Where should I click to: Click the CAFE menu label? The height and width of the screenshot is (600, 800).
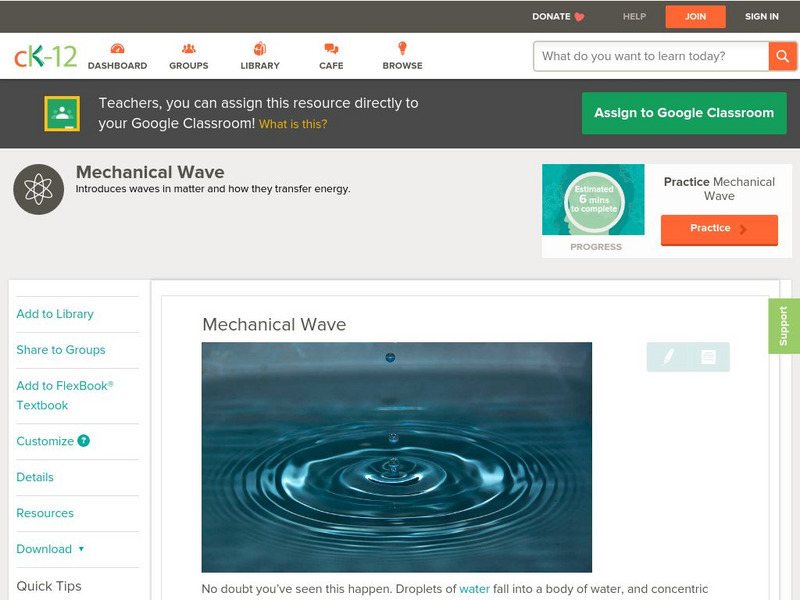click(x=331, y=66)
